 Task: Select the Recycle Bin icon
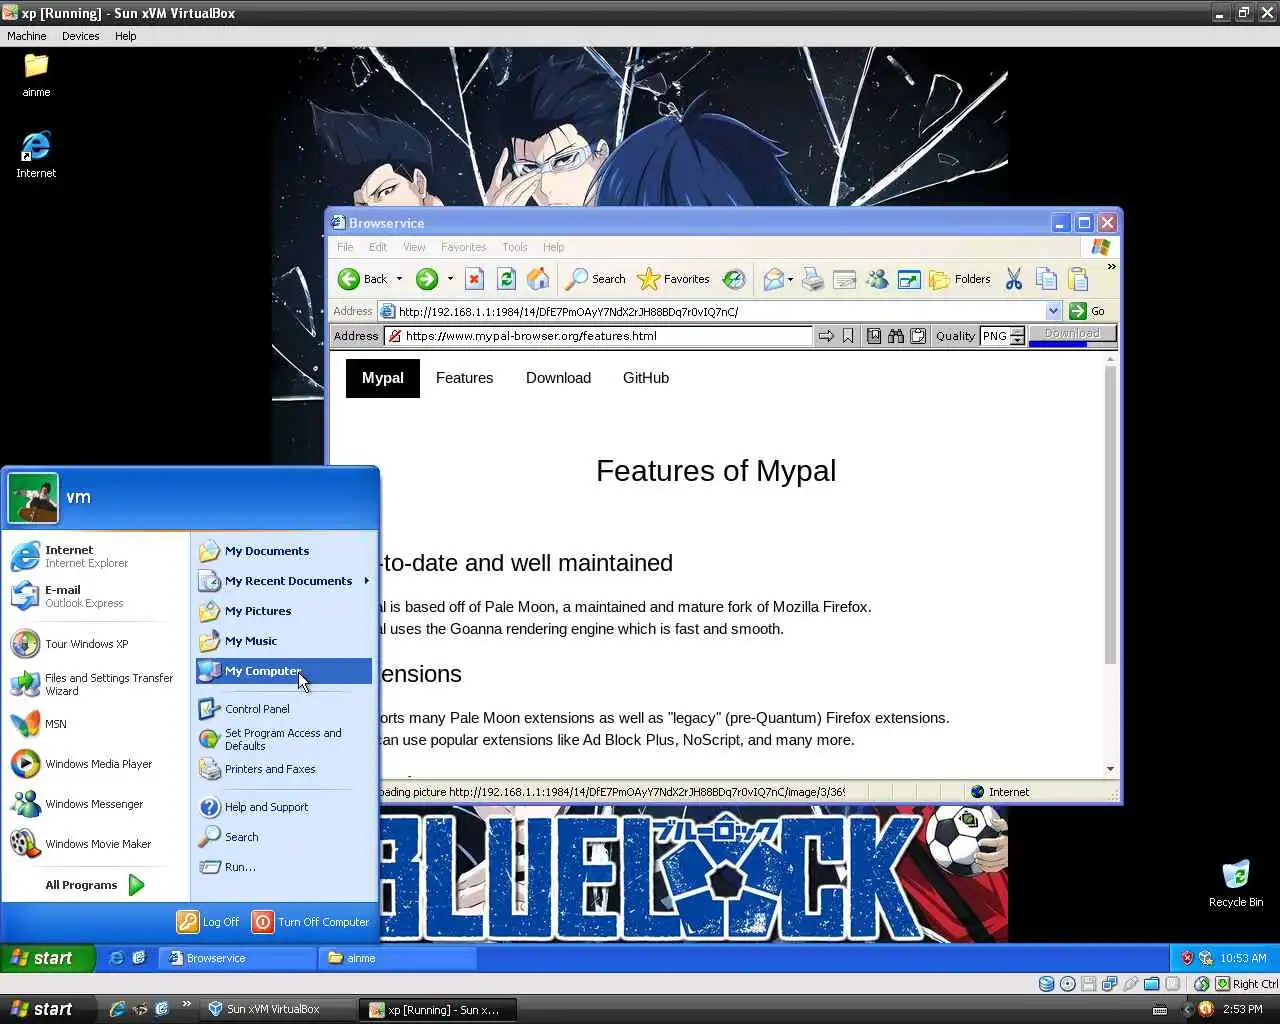[1236, 883]
